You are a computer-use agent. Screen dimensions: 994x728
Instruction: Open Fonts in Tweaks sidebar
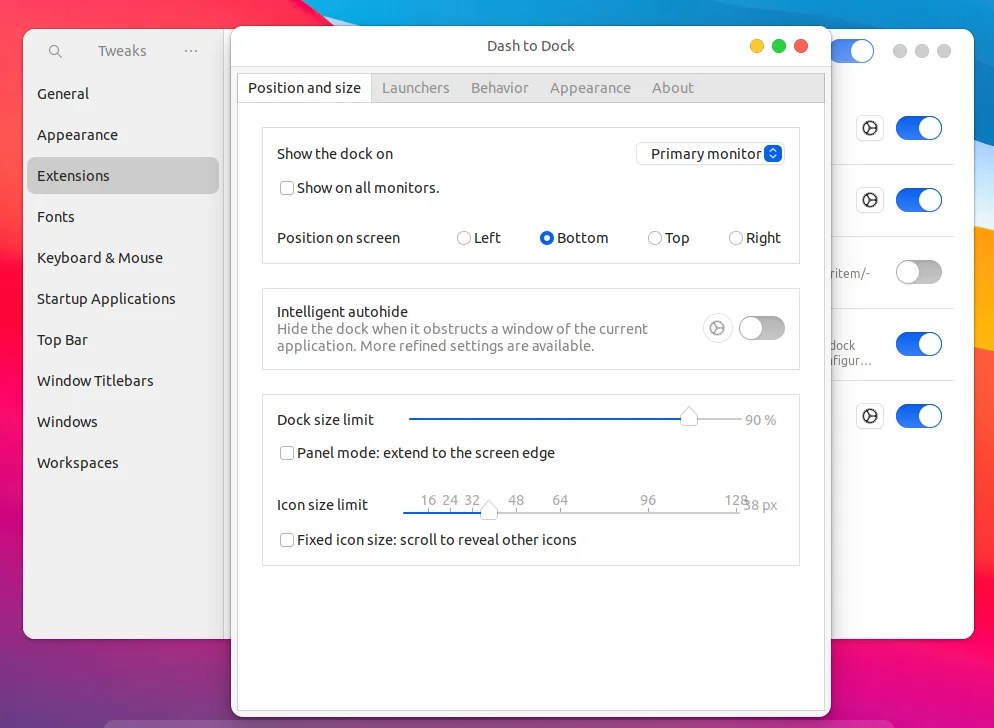tap(123, 217)
